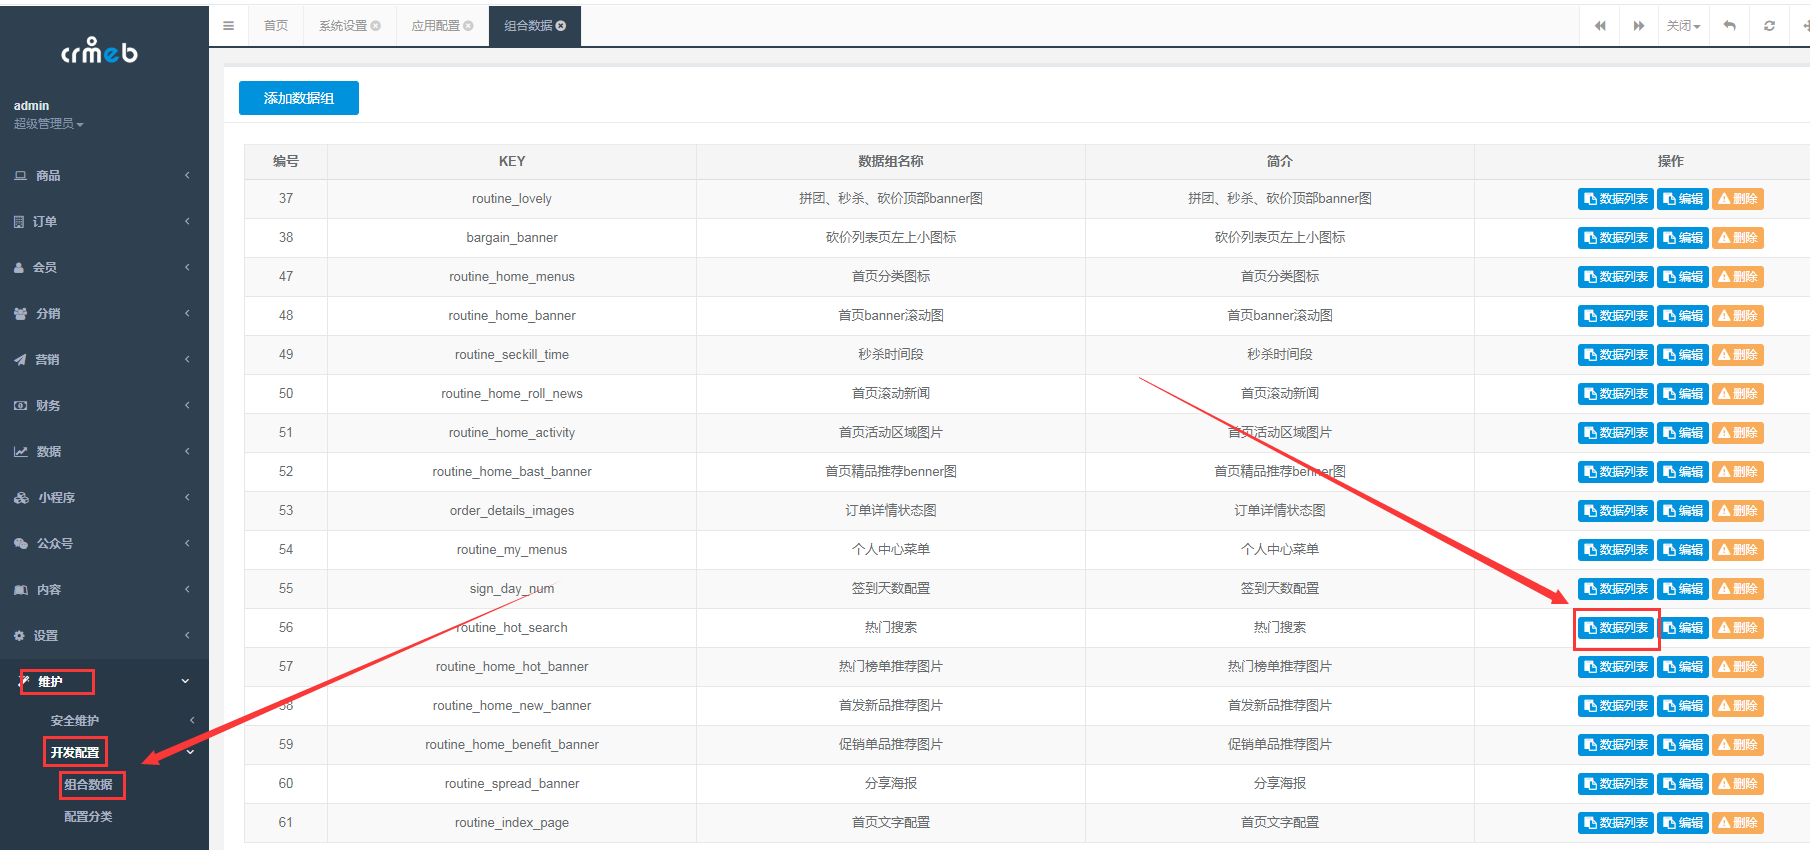The image size is (1810, 850).
Task: Open 数据列表 for routine_my_menus row
Action: [x=1616, y=550]
